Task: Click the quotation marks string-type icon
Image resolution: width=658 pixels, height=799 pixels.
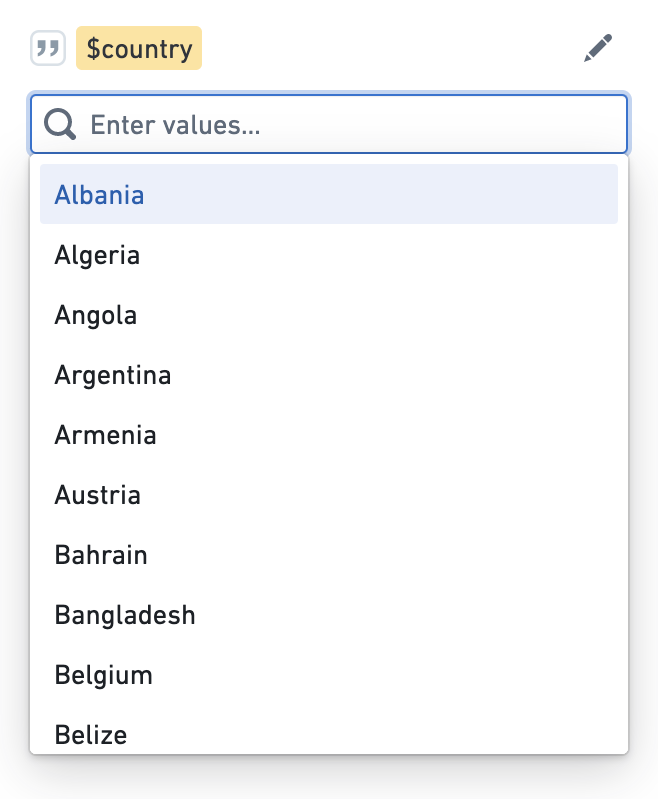Action: click(48, 48)
